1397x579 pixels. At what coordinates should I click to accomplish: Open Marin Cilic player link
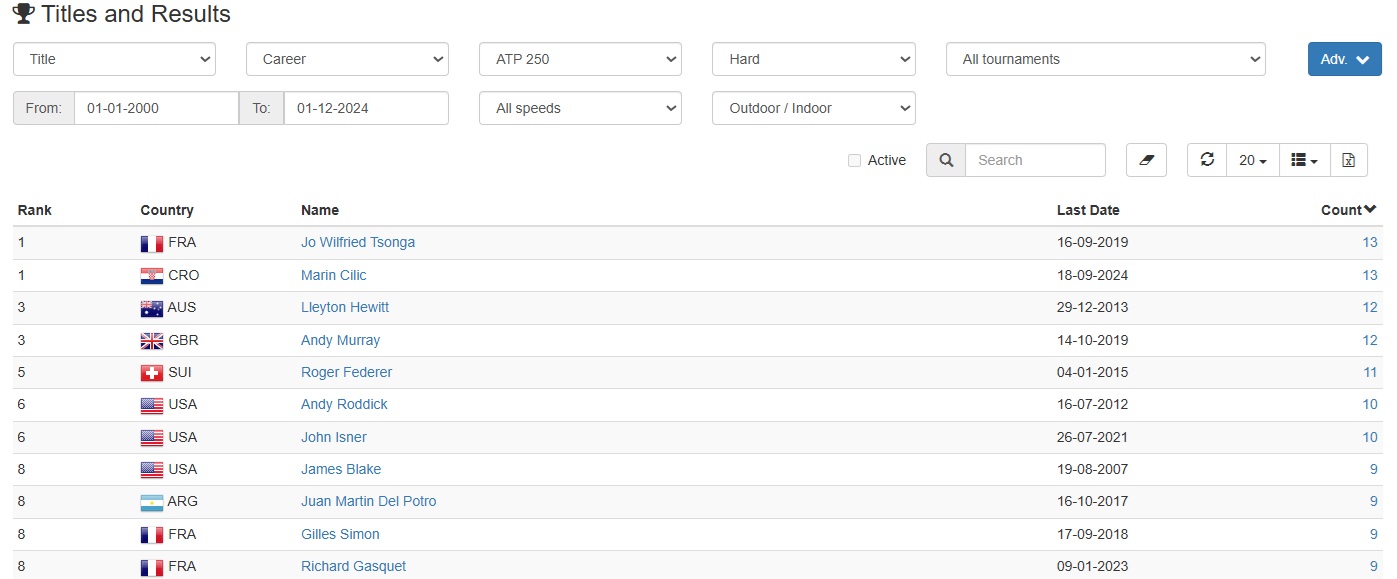pyautogui.click(x=334, y=275)
